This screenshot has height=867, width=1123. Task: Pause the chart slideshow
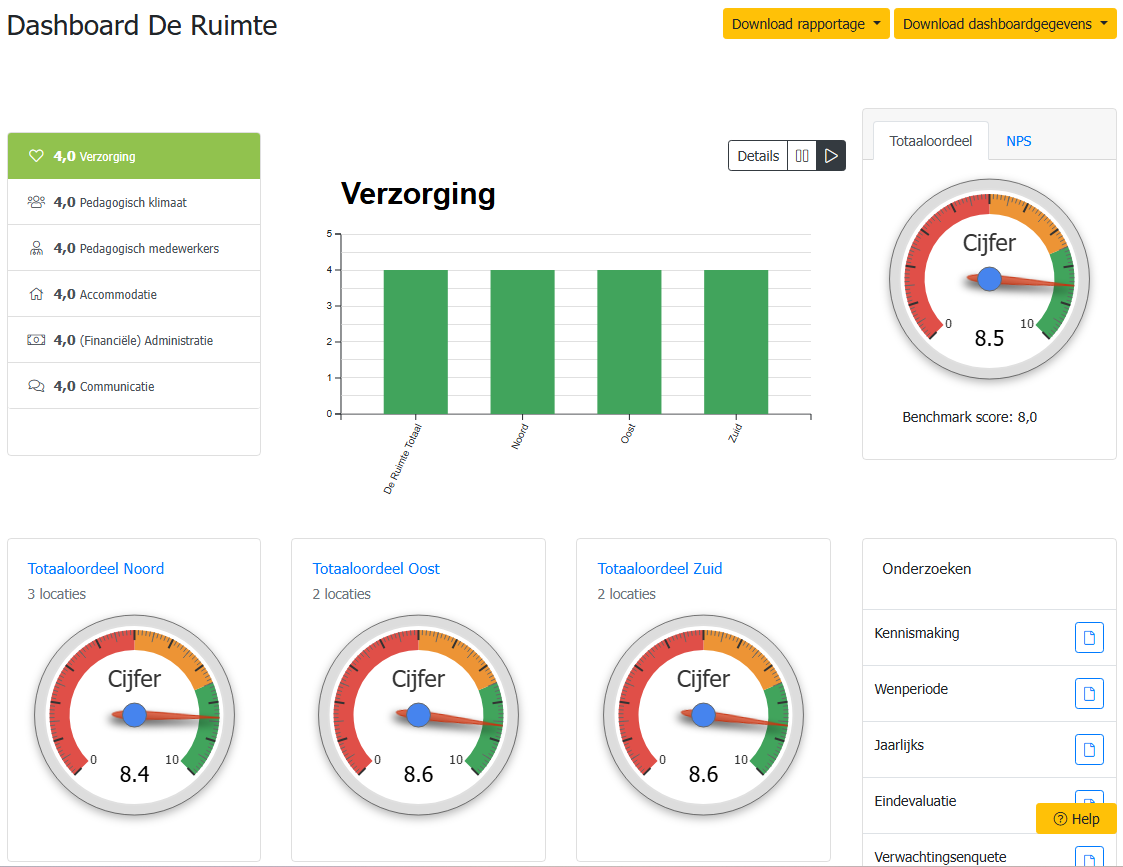point(802,156)
